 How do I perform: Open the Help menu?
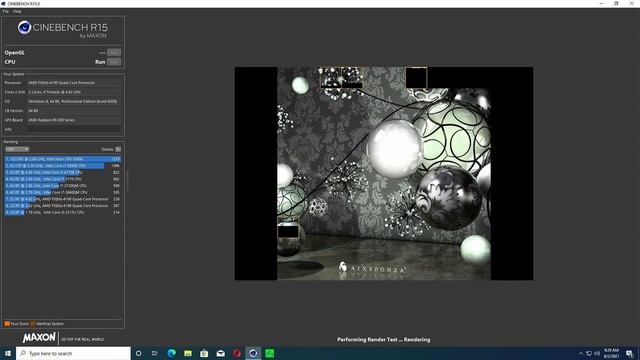coord(17,11)
